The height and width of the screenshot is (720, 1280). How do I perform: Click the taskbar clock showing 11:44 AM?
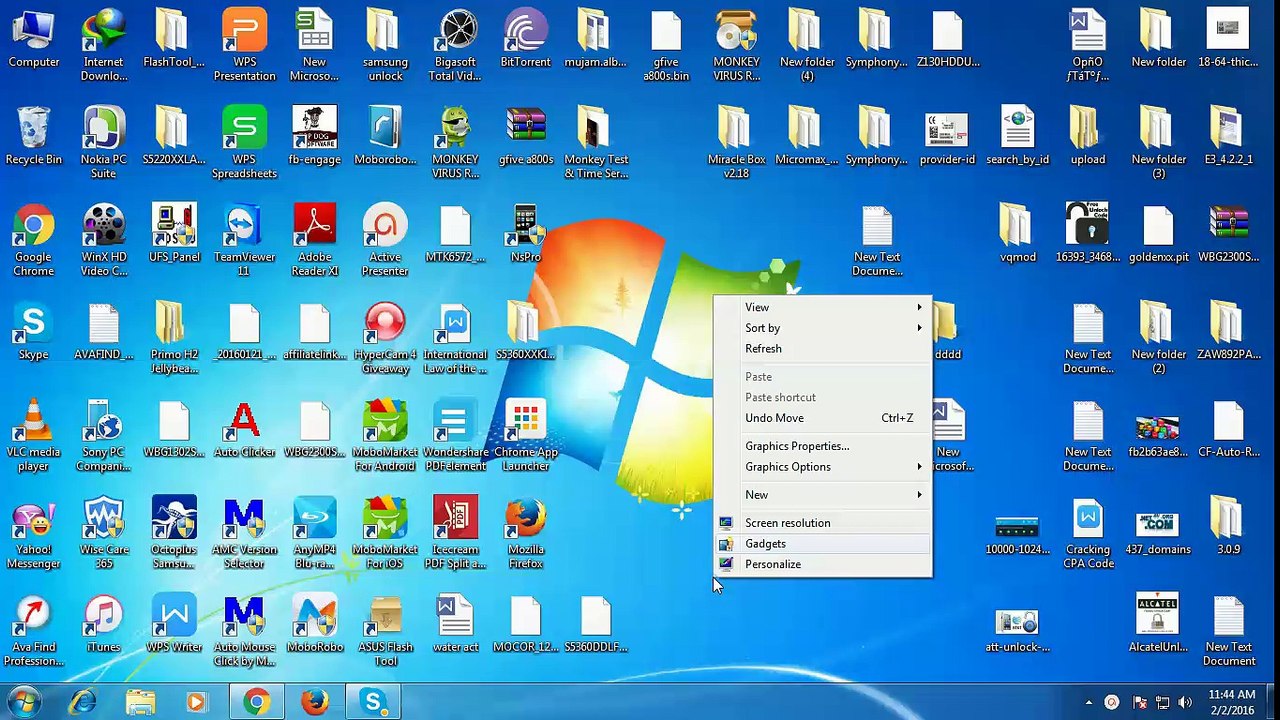1232,702
